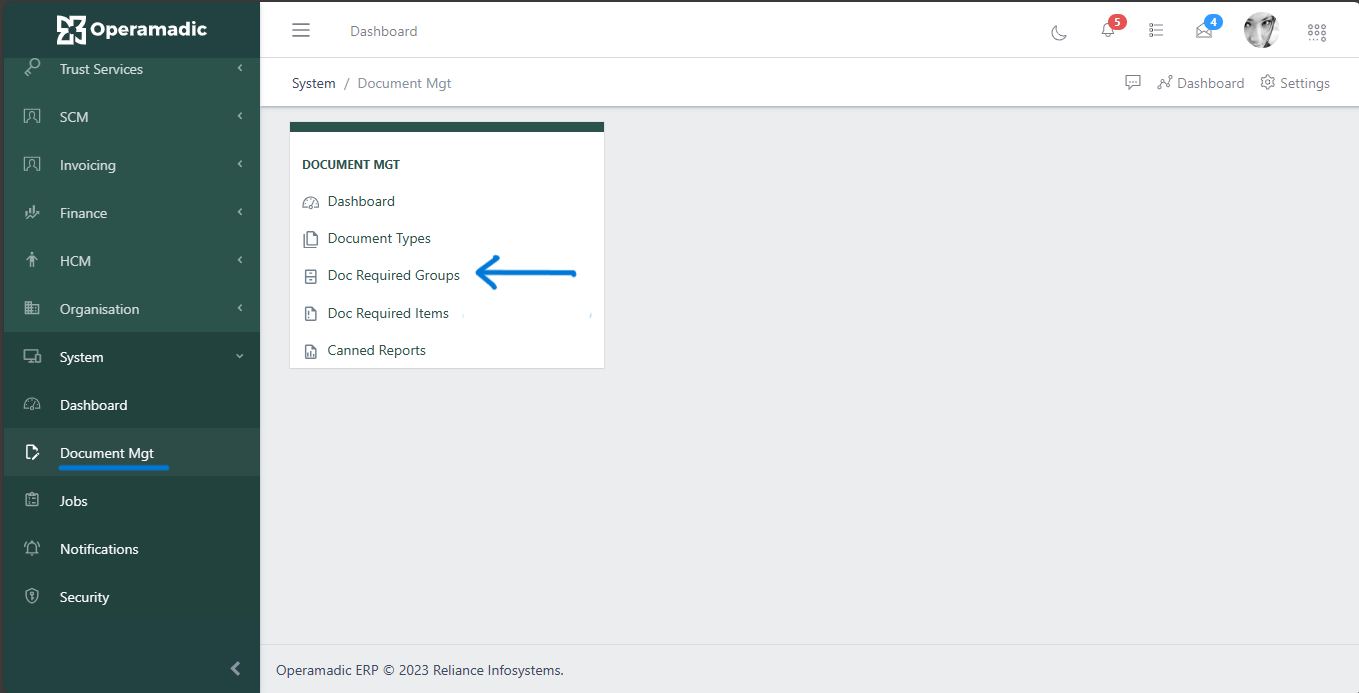Image resolution: width=1359 pixels, height=693 pixels.
Task: Expand the Trust Services chevron
Action: point(240,68)
